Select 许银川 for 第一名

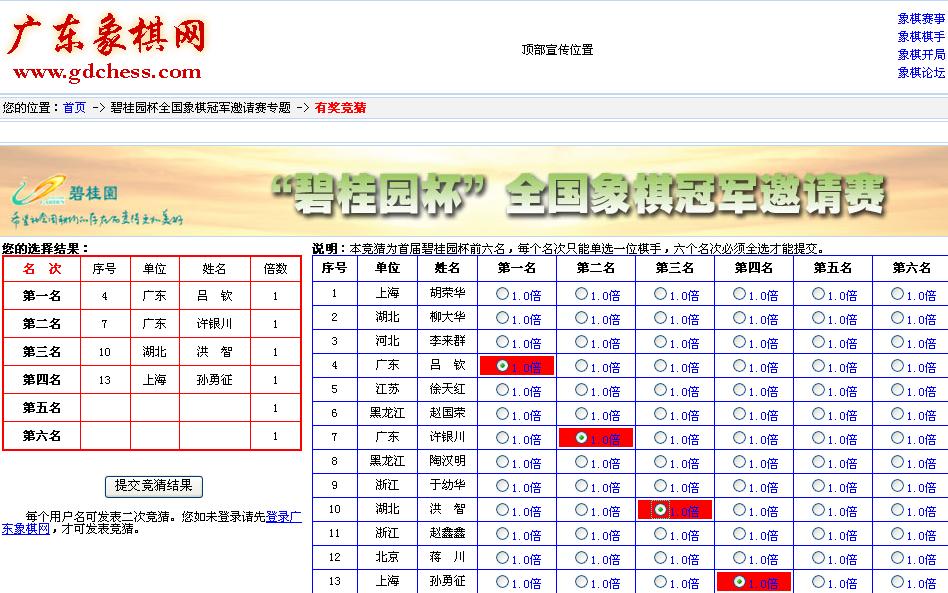pyautogui.click(x=502, y=437)
